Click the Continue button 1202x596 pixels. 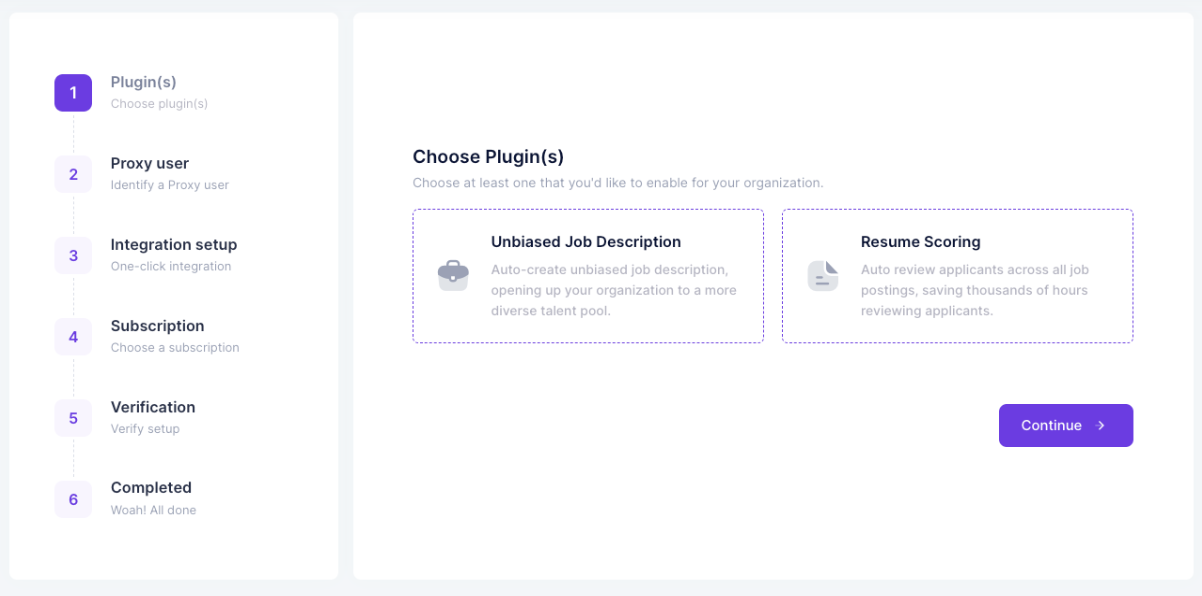(1066, 425)
